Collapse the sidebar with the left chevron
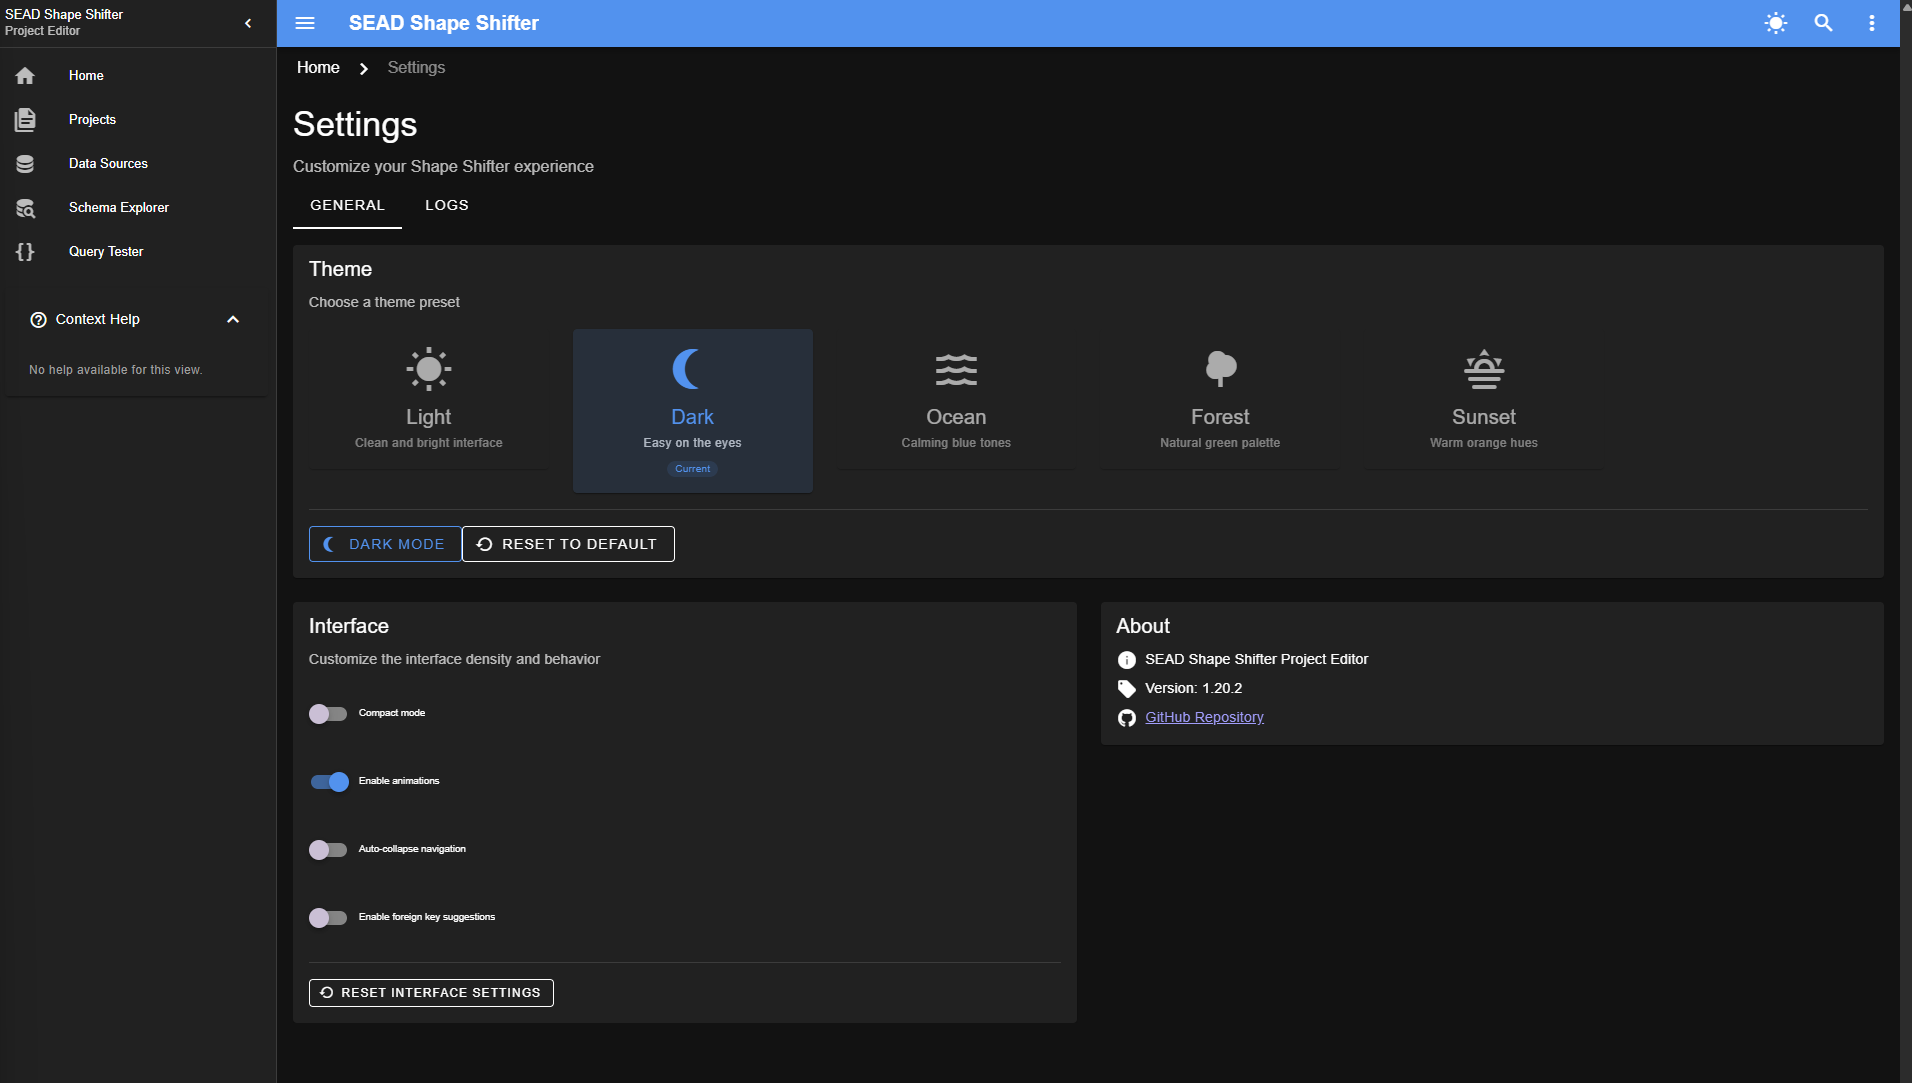 [x=248, y=23]
